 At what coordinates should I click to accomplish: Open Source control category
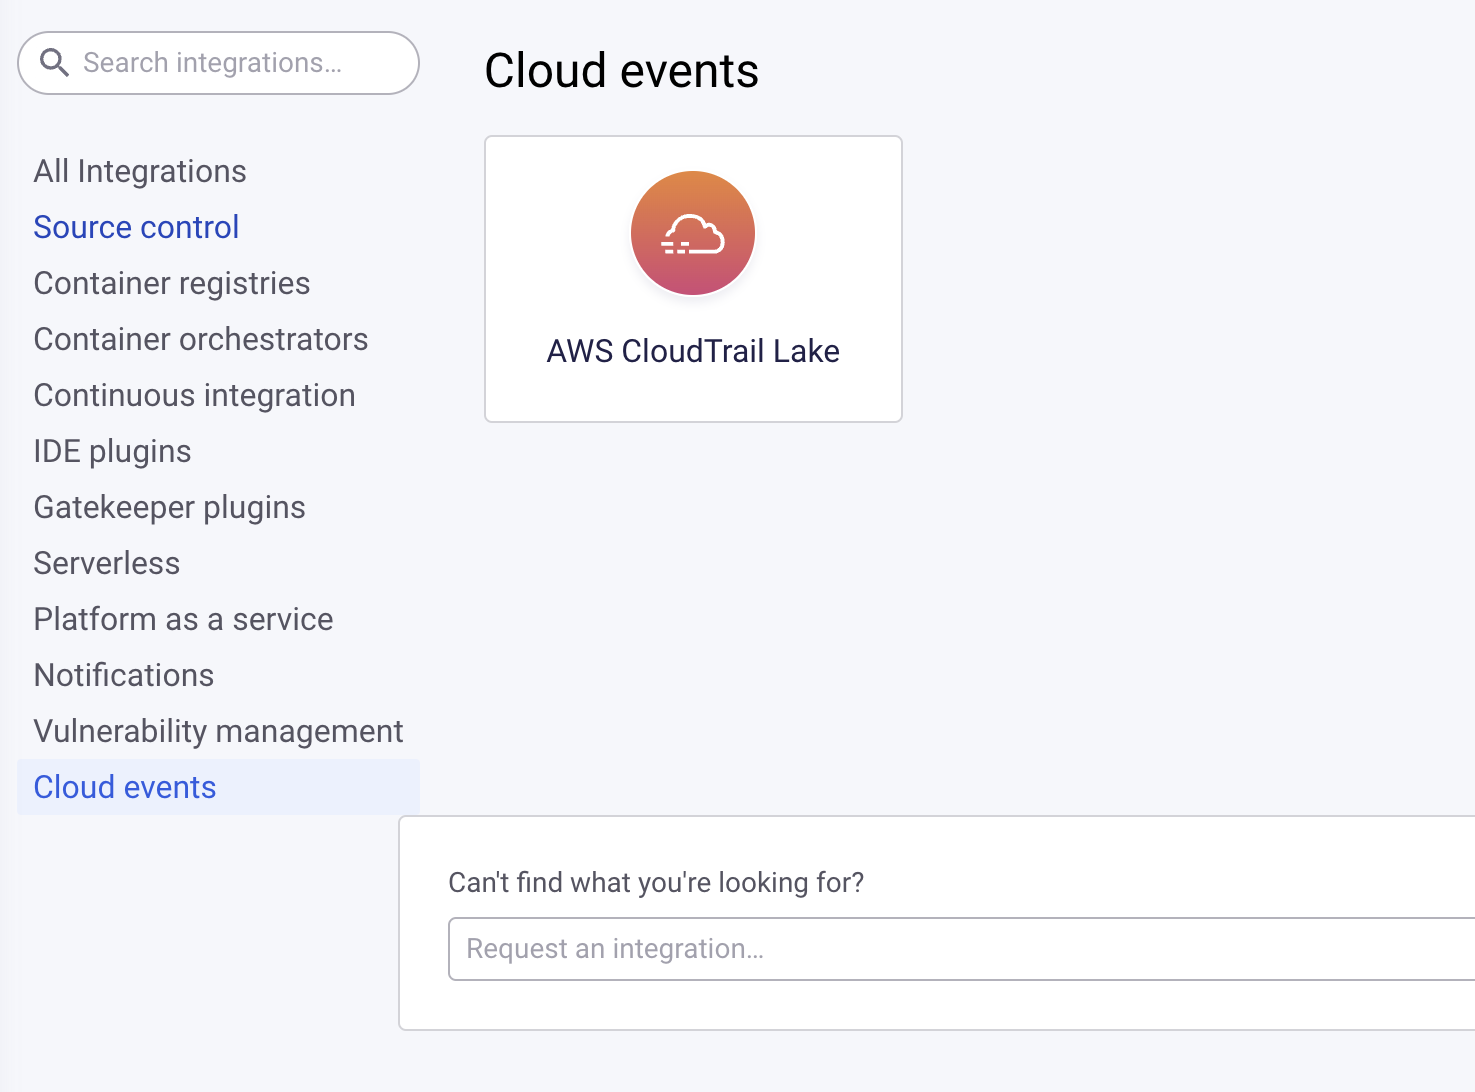(x=136, y=227)
